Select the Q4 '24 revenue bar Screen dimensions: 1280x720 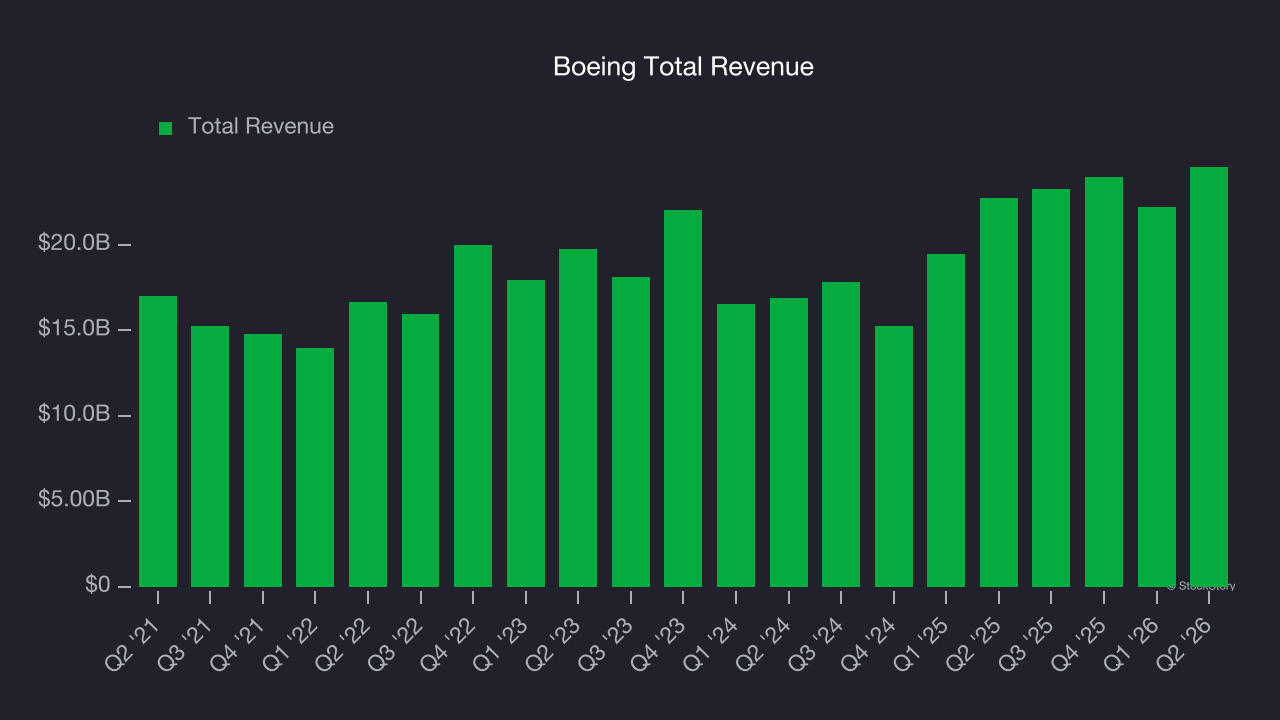[894, 456]
